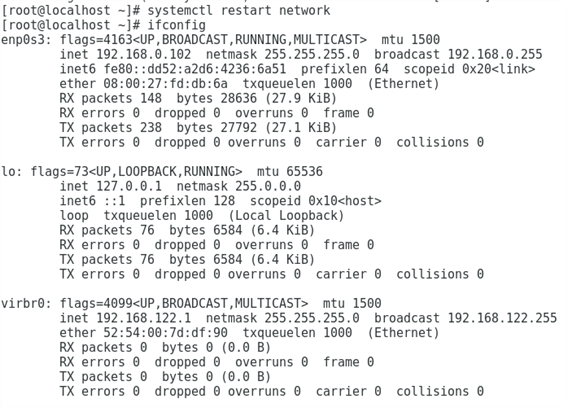The image size is (567, 407).
Task: Click the virbr0 interface name
Action: [x=26, y=303]
